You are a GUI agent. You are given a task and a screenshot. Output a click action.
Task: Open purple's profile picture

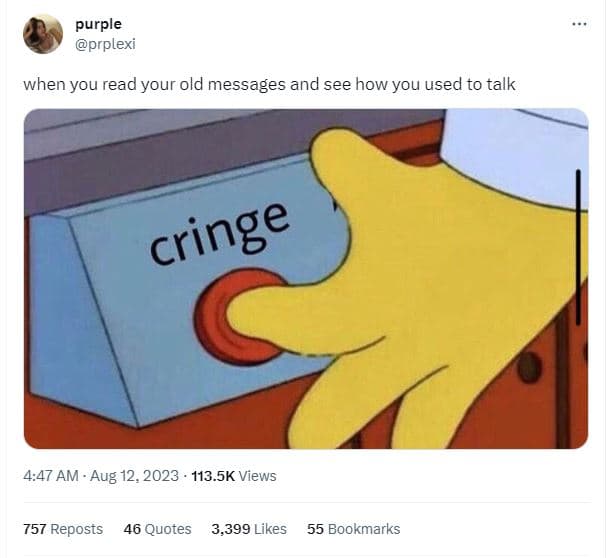click(x=43, y=34)
